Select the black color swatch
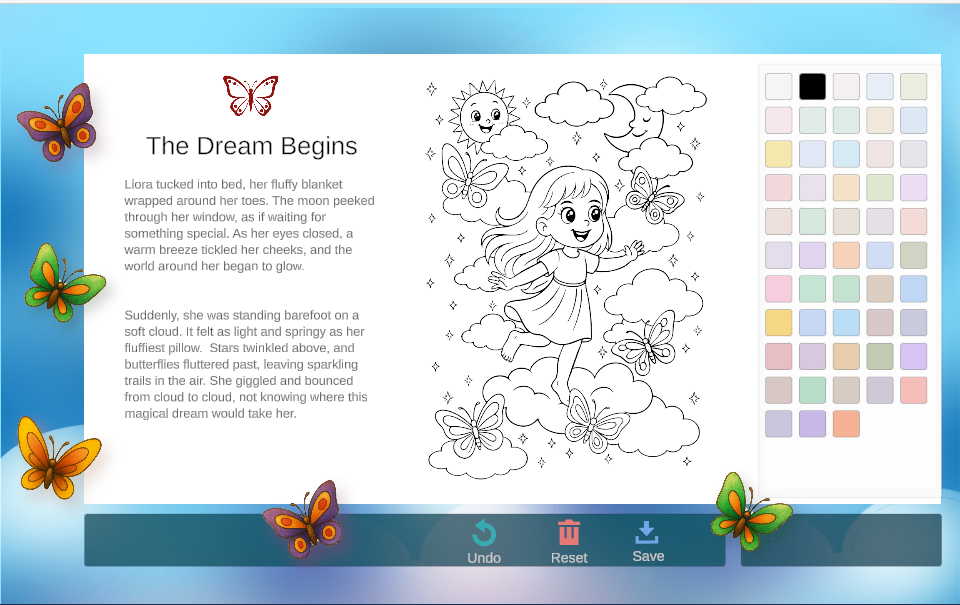 click(x=812, y=86)
